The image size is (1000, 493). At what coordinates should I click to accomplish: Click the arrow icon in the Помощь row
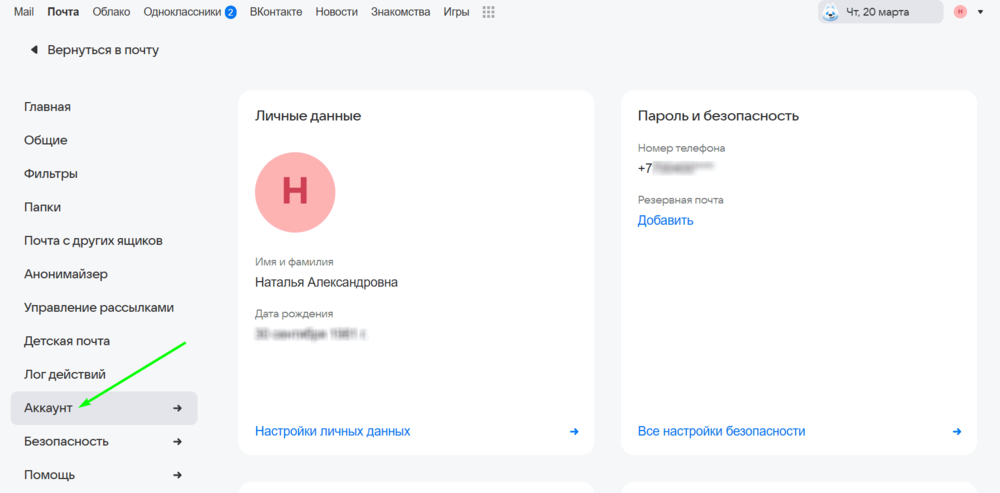click(x=178, y=475)
